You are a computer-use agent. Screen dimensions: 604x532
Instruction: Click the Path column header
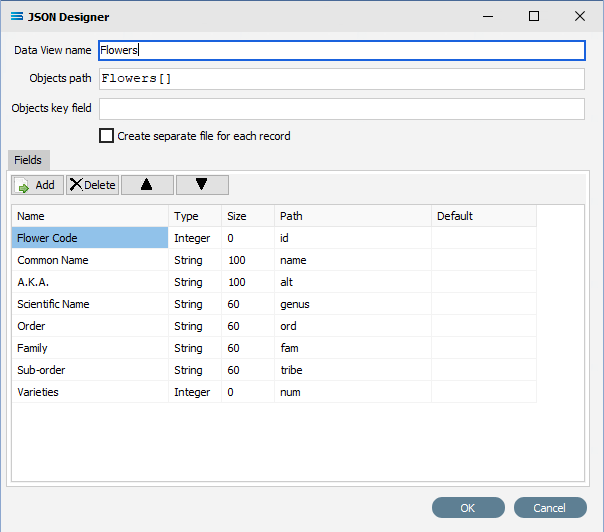[353, 216]
